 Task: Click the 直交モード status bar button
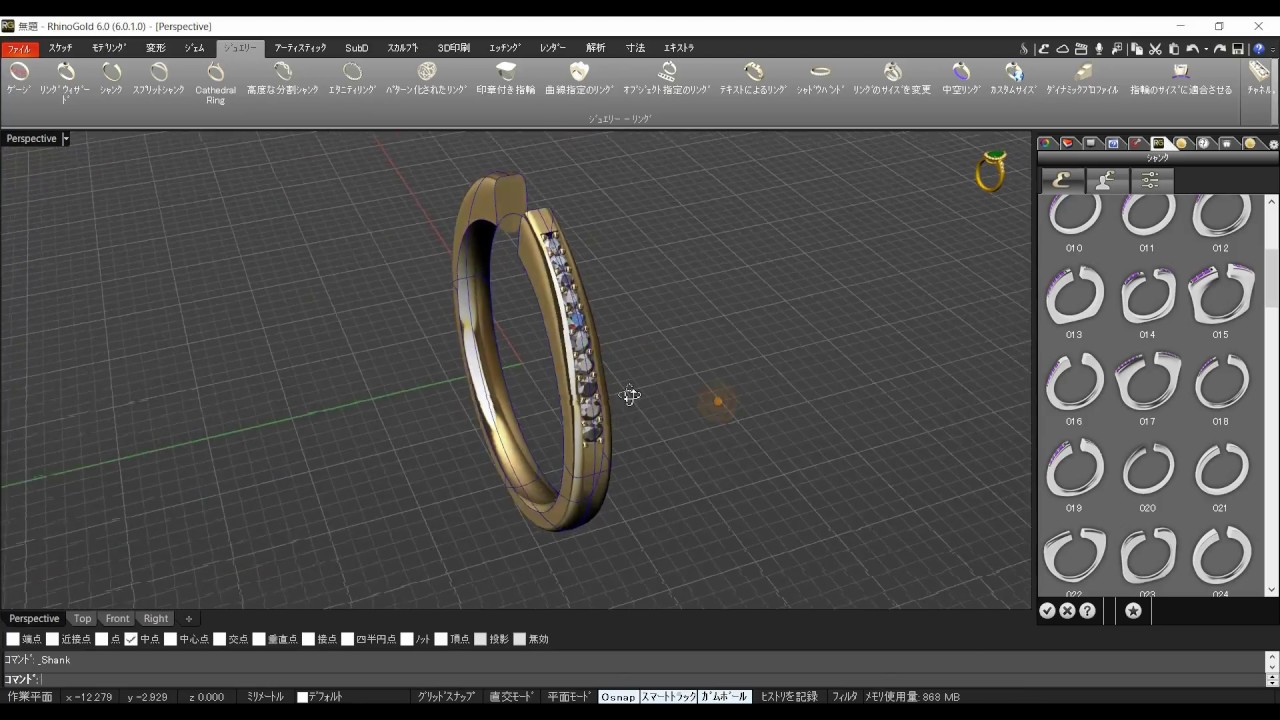(511, 697)
